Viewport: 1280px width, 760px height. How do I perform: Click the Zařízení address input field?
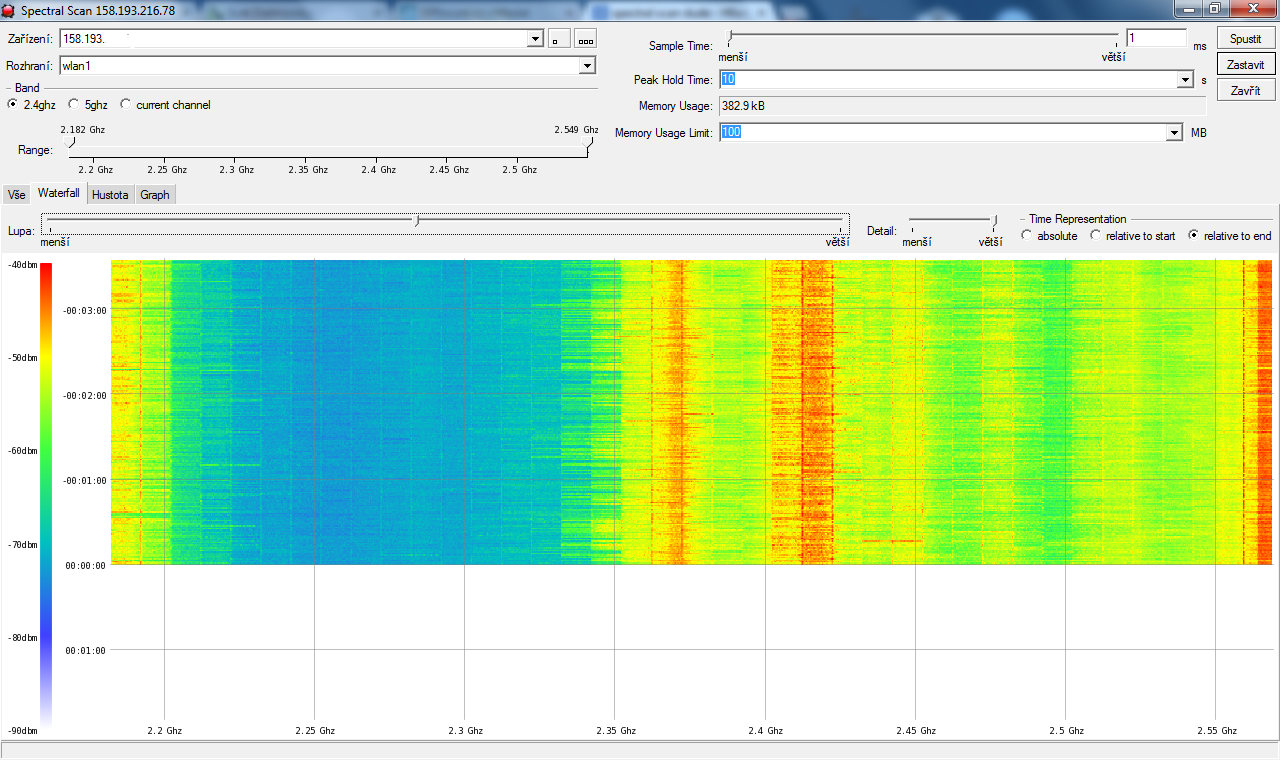click(293, 39)
